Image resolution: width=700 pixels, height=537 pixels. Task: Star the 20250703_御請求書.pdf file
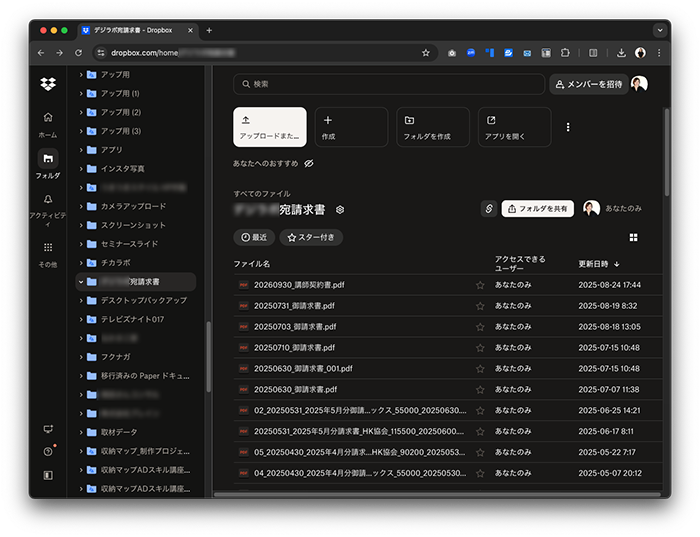(x=480, y=327)
